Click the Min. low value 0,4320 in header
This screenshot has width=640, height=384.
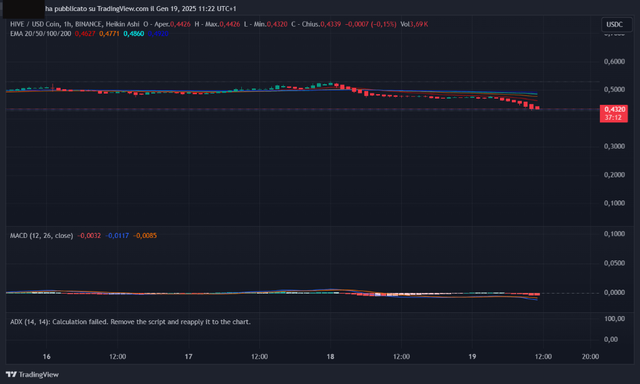pyautogui.click(x=277, y=24)
